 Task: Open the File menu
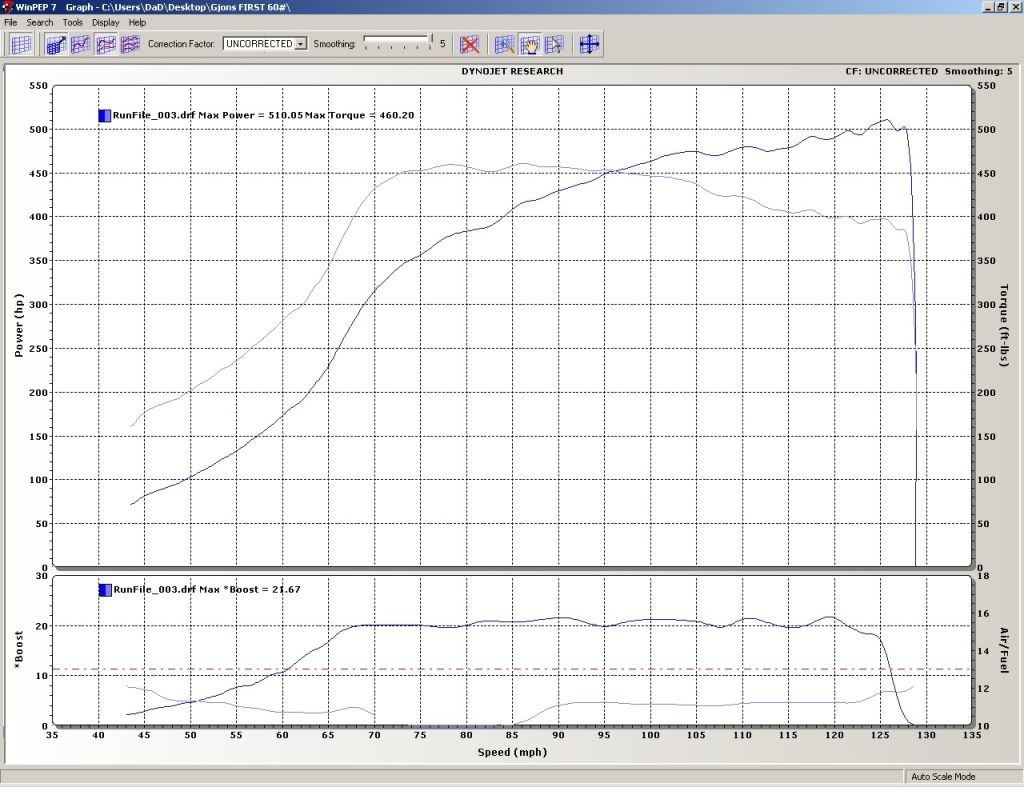tap(10, 22)
